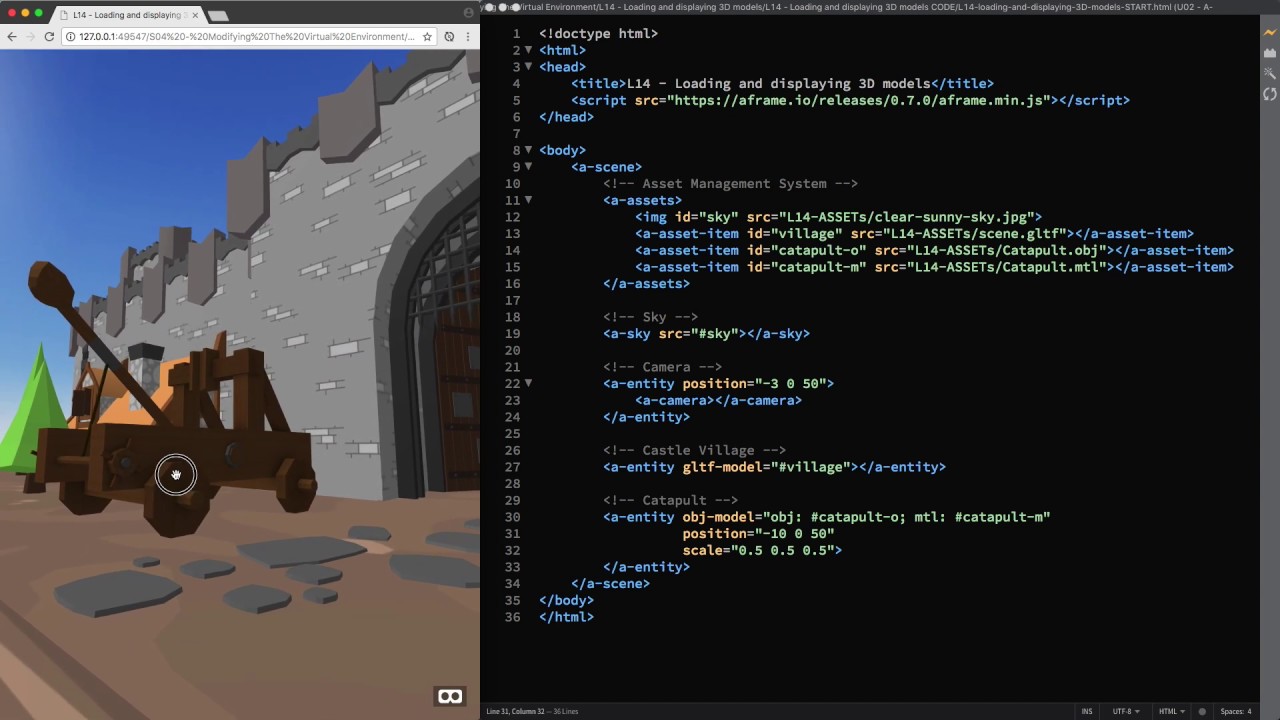Open the HTML language mode dropdown
1280x720 pixels.
[1171, 711]
